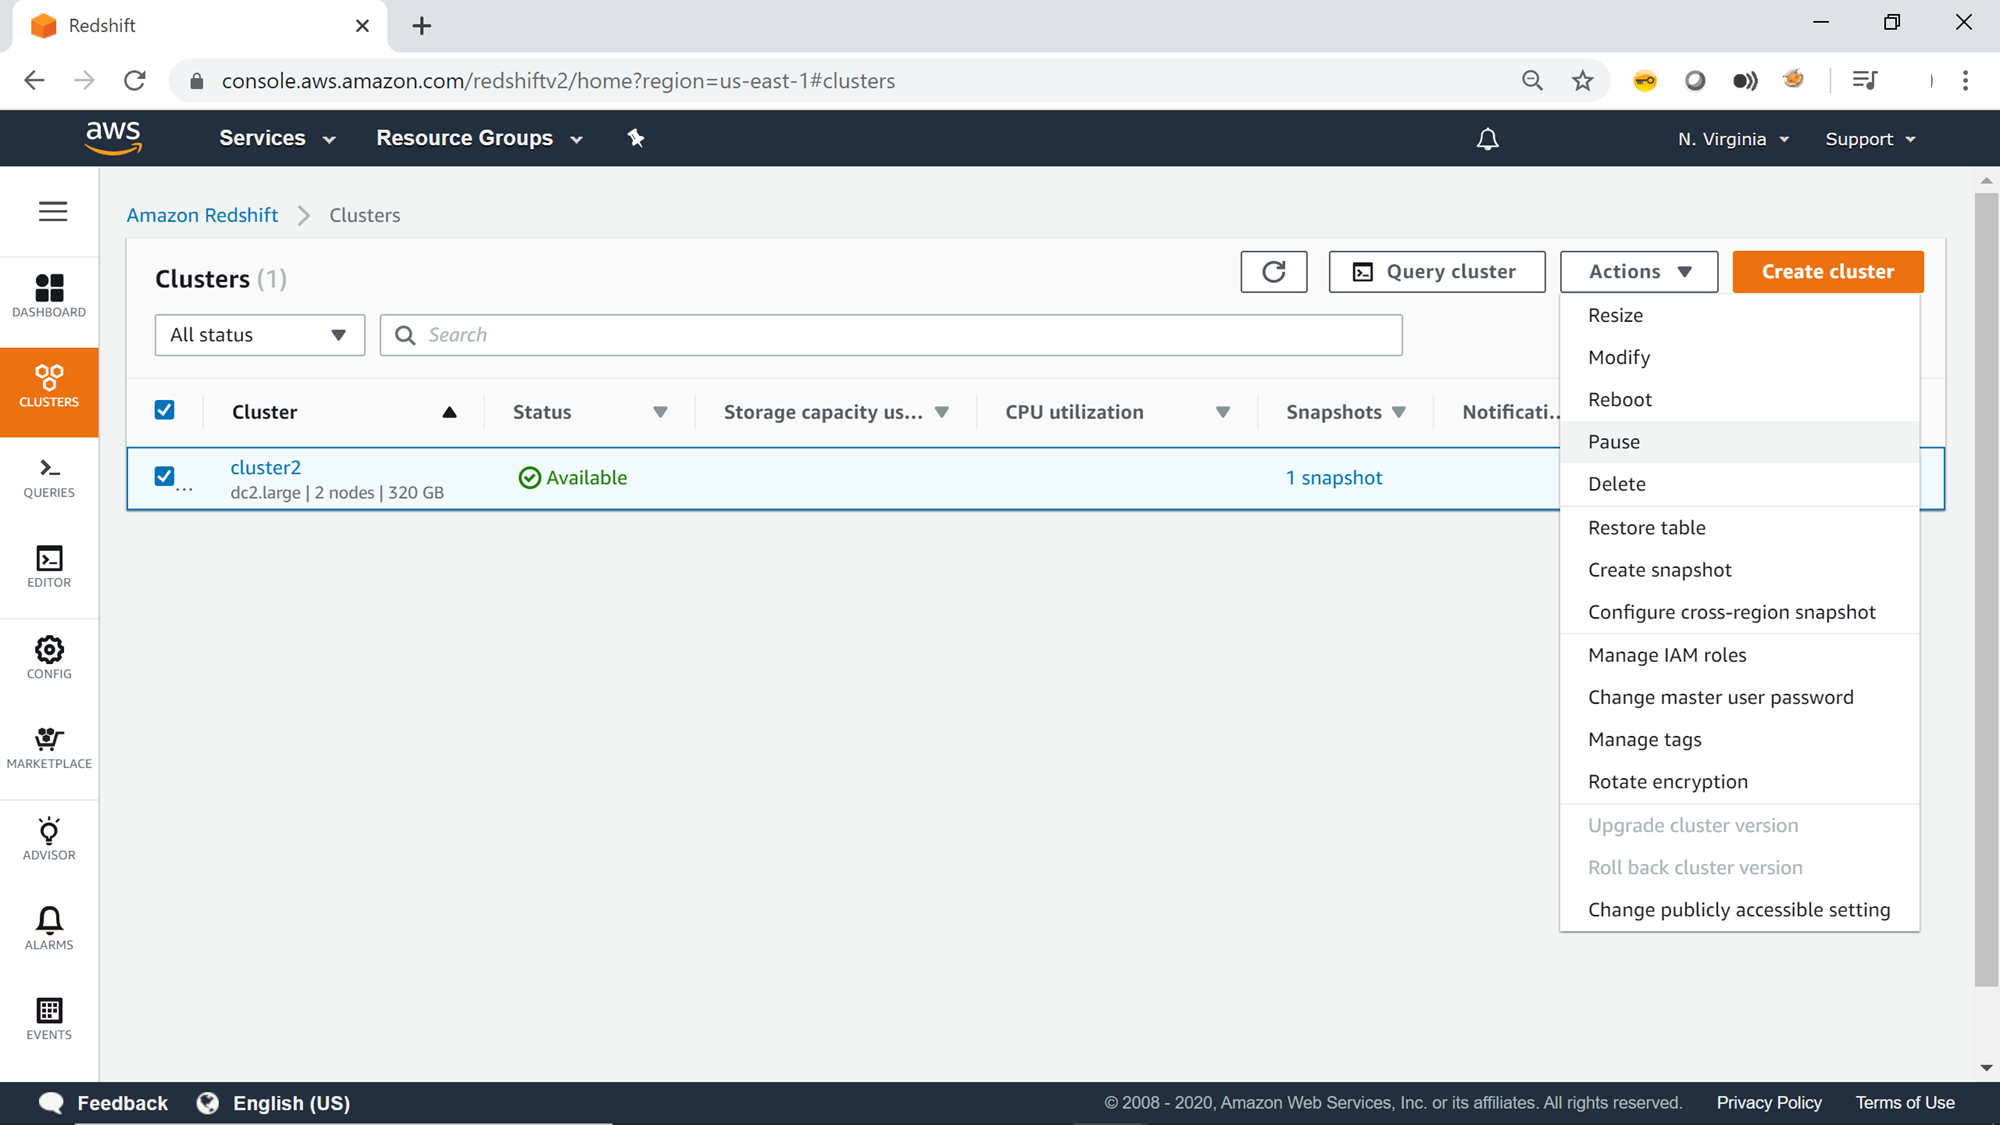This screenshot has height=1125, width=2000.
Task: Open the Advisor lightbulb icon
Action: [49, 838]
